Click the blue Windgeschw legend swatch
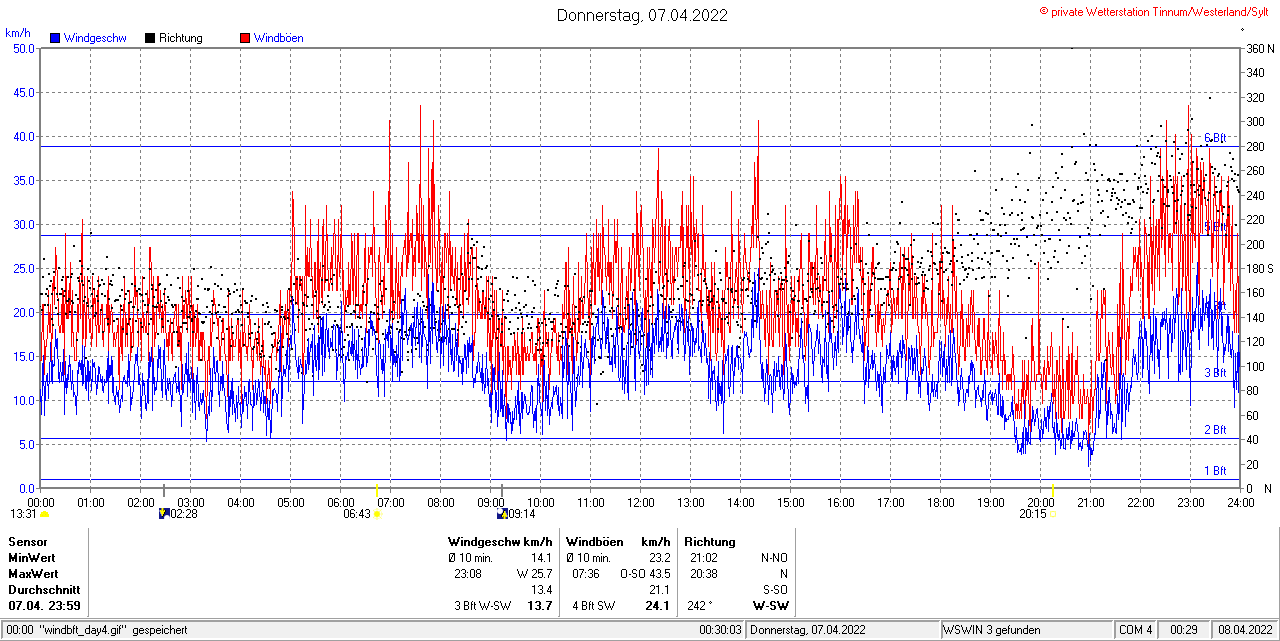 point(55,38)
